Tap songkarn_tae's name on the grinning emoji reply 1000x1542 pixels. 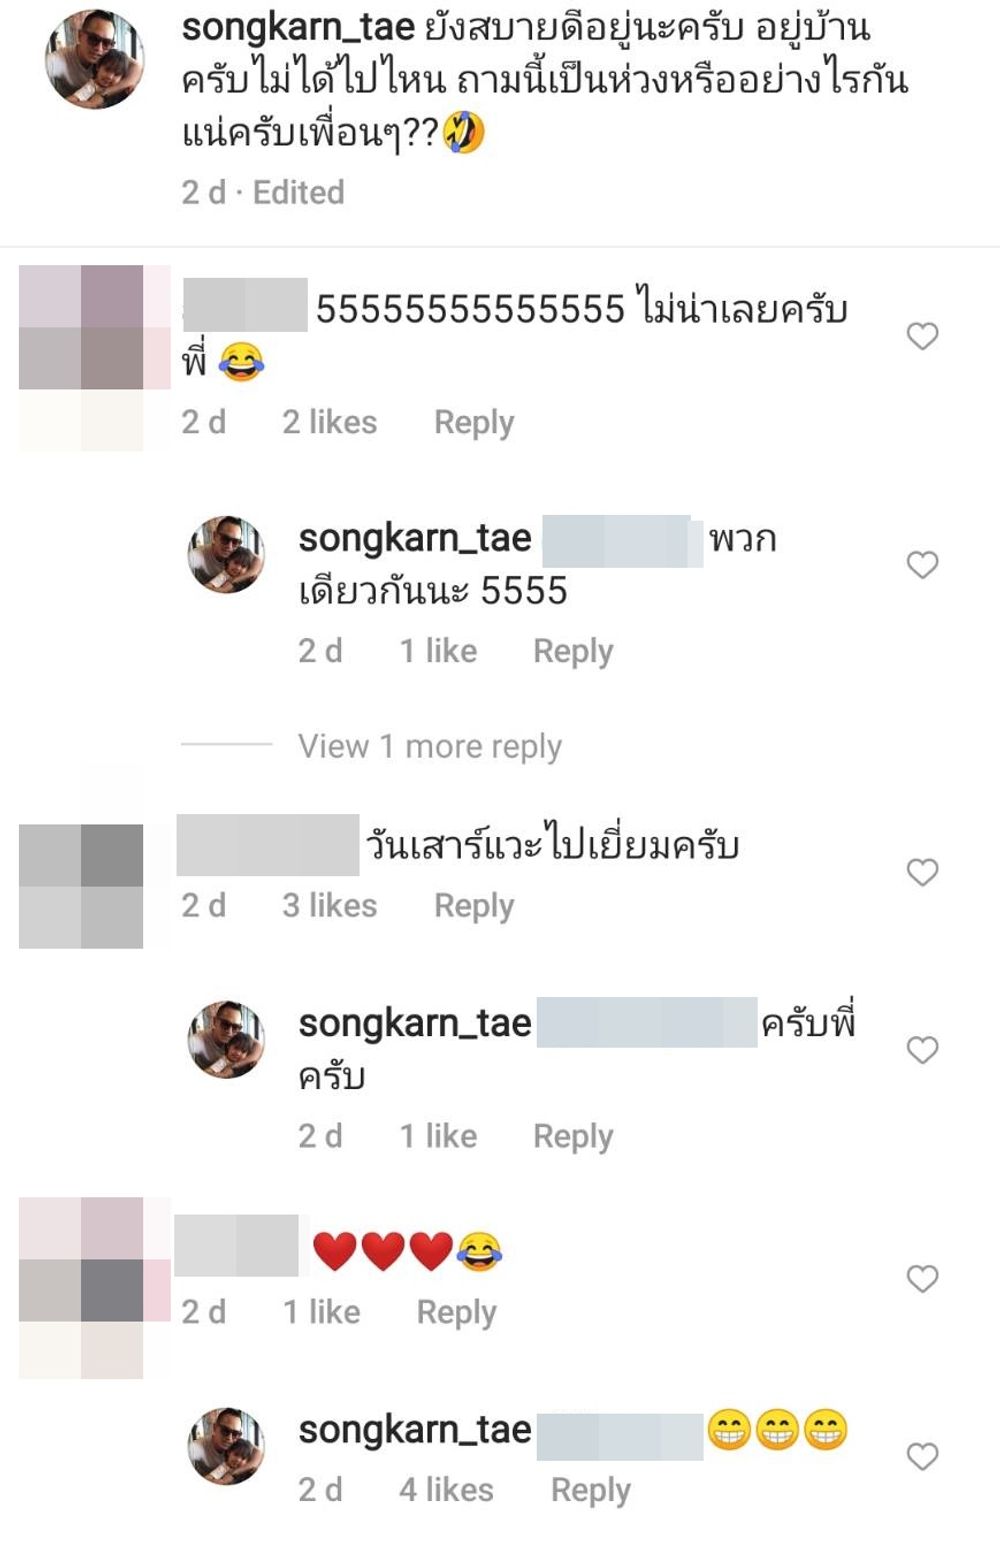click(x=415, y=1430)
